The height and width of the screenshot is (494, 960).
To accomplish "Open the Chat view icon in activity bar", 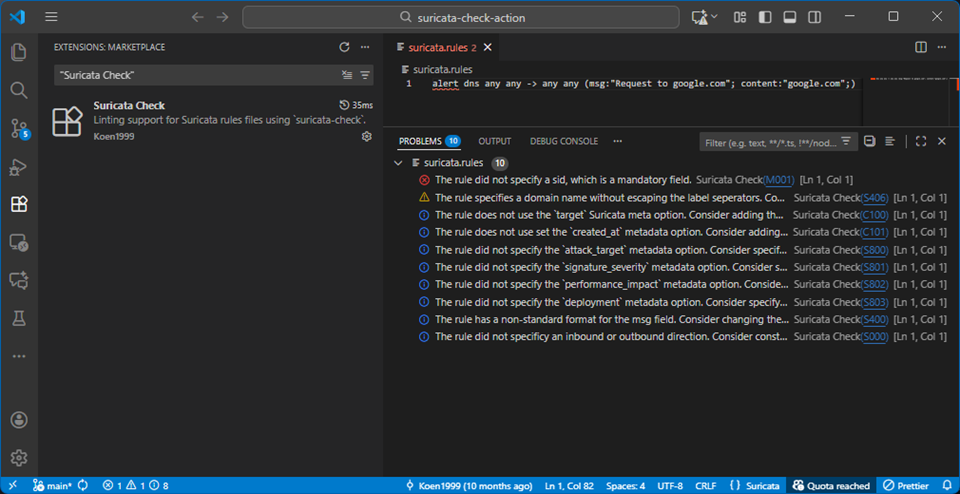I will [19, 280].
